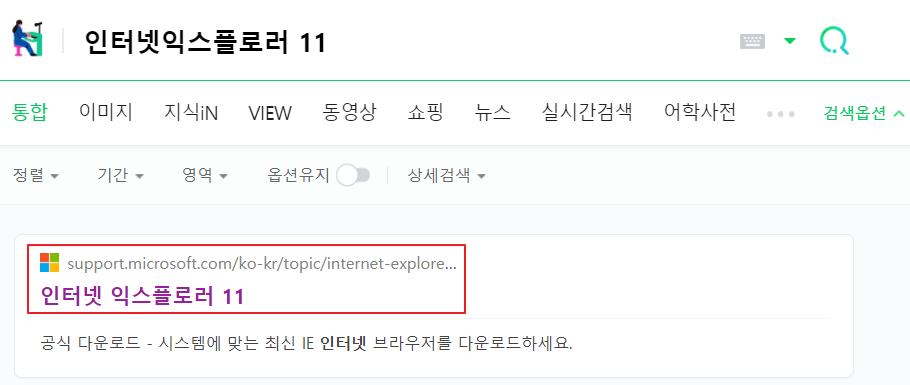Expand the green autocomplete dropdown arrow
Screen dimensions: 910x385
(x=789, y=41)
